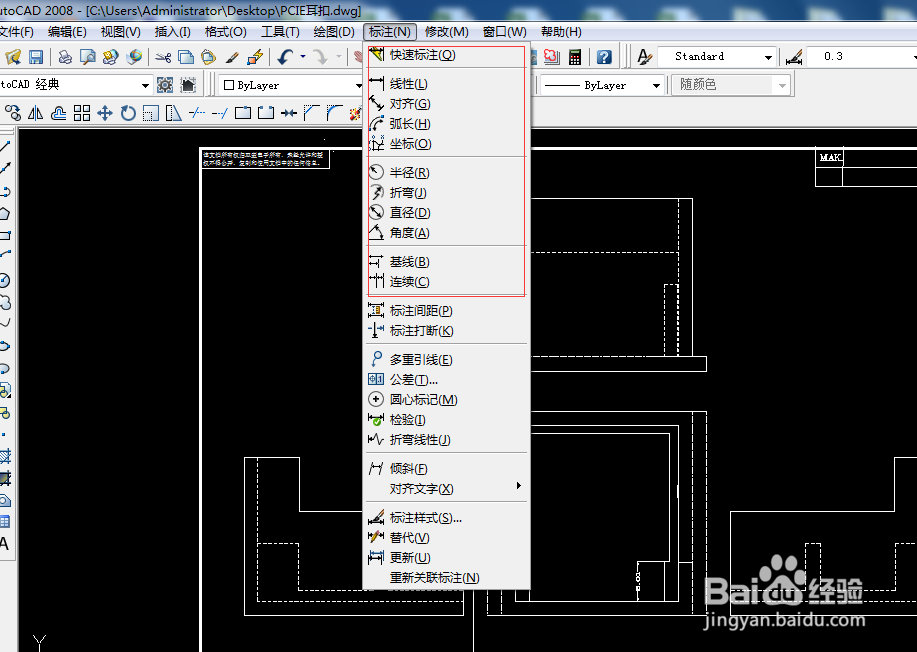Viewport: 917px width, 652px height.
Task: Choose 半径(R) dimension
Action: pyautogui.click(x=447, y=173)
